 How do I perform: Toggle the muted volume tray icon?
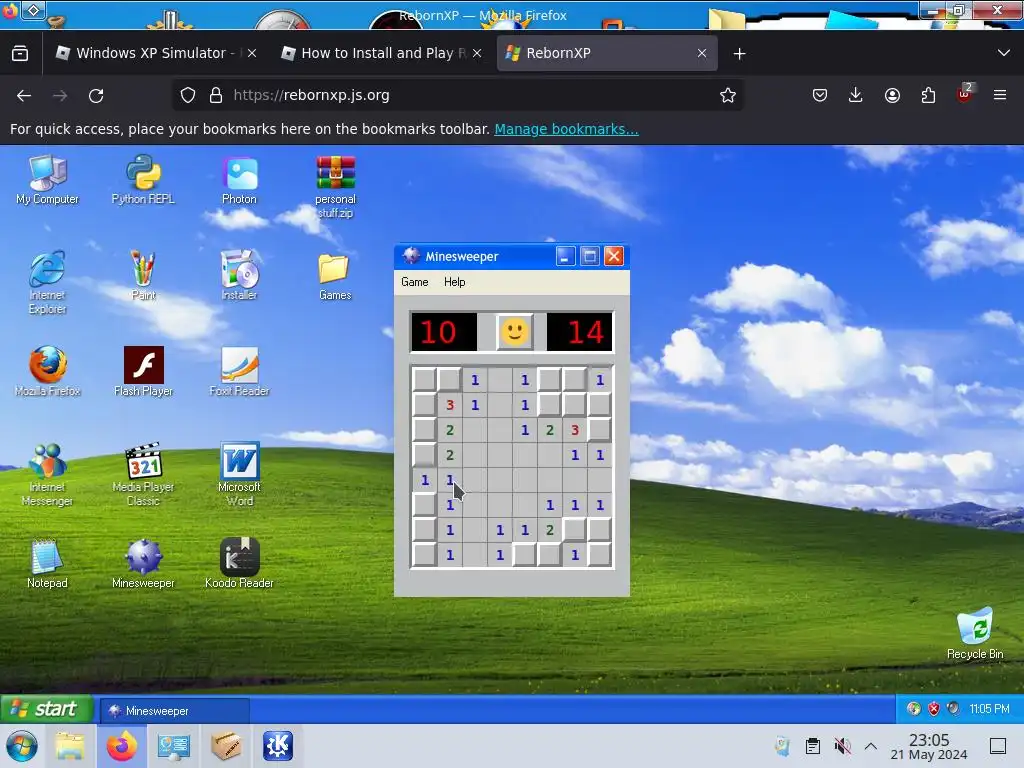[x=842, y=746]
